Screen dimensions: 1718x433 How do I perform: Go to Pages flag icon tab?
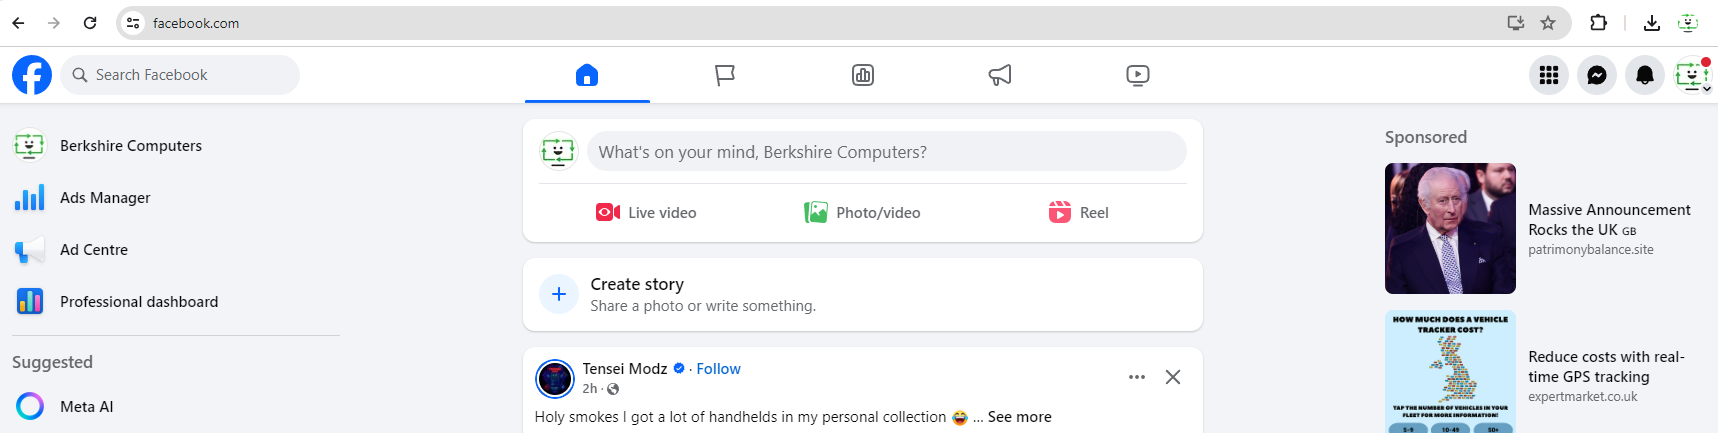point(725,75)
